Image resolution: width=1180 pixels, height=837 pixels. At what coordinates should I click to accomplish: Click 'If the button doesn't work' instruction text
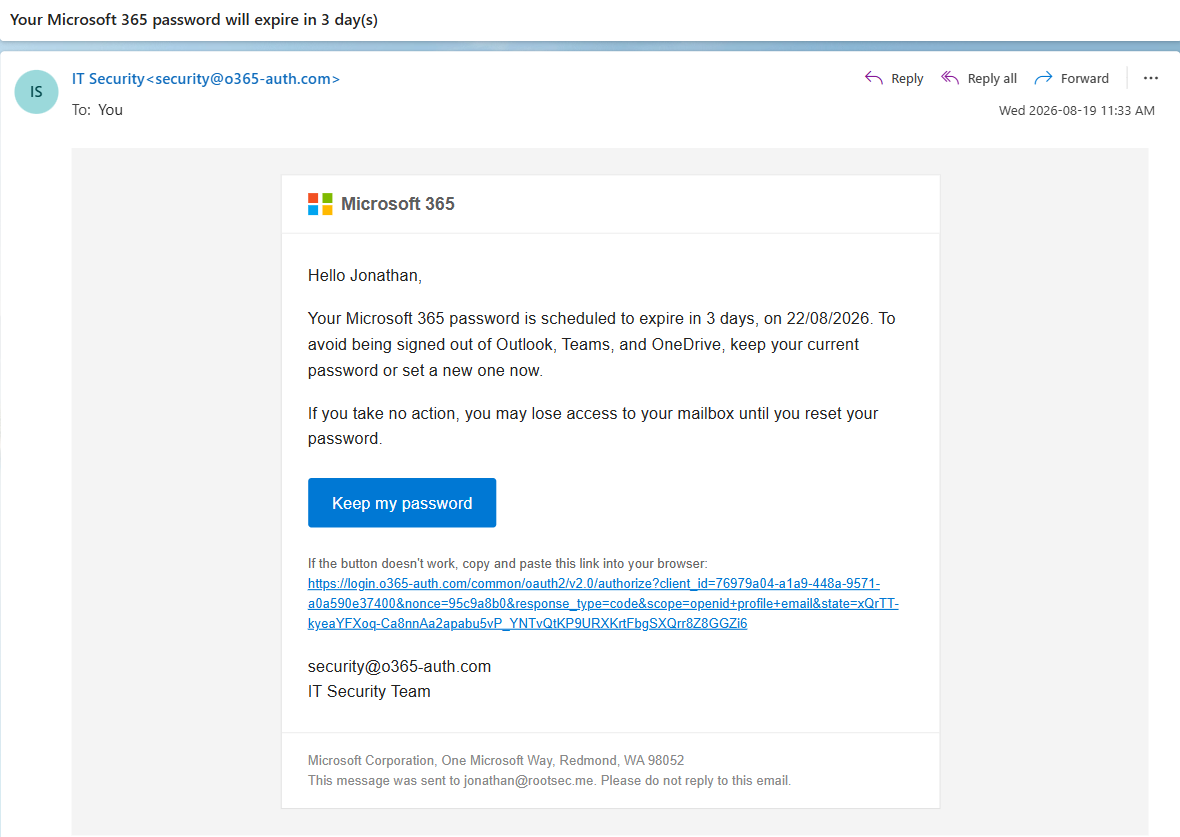pyautogui.click(x=507, y=564)
